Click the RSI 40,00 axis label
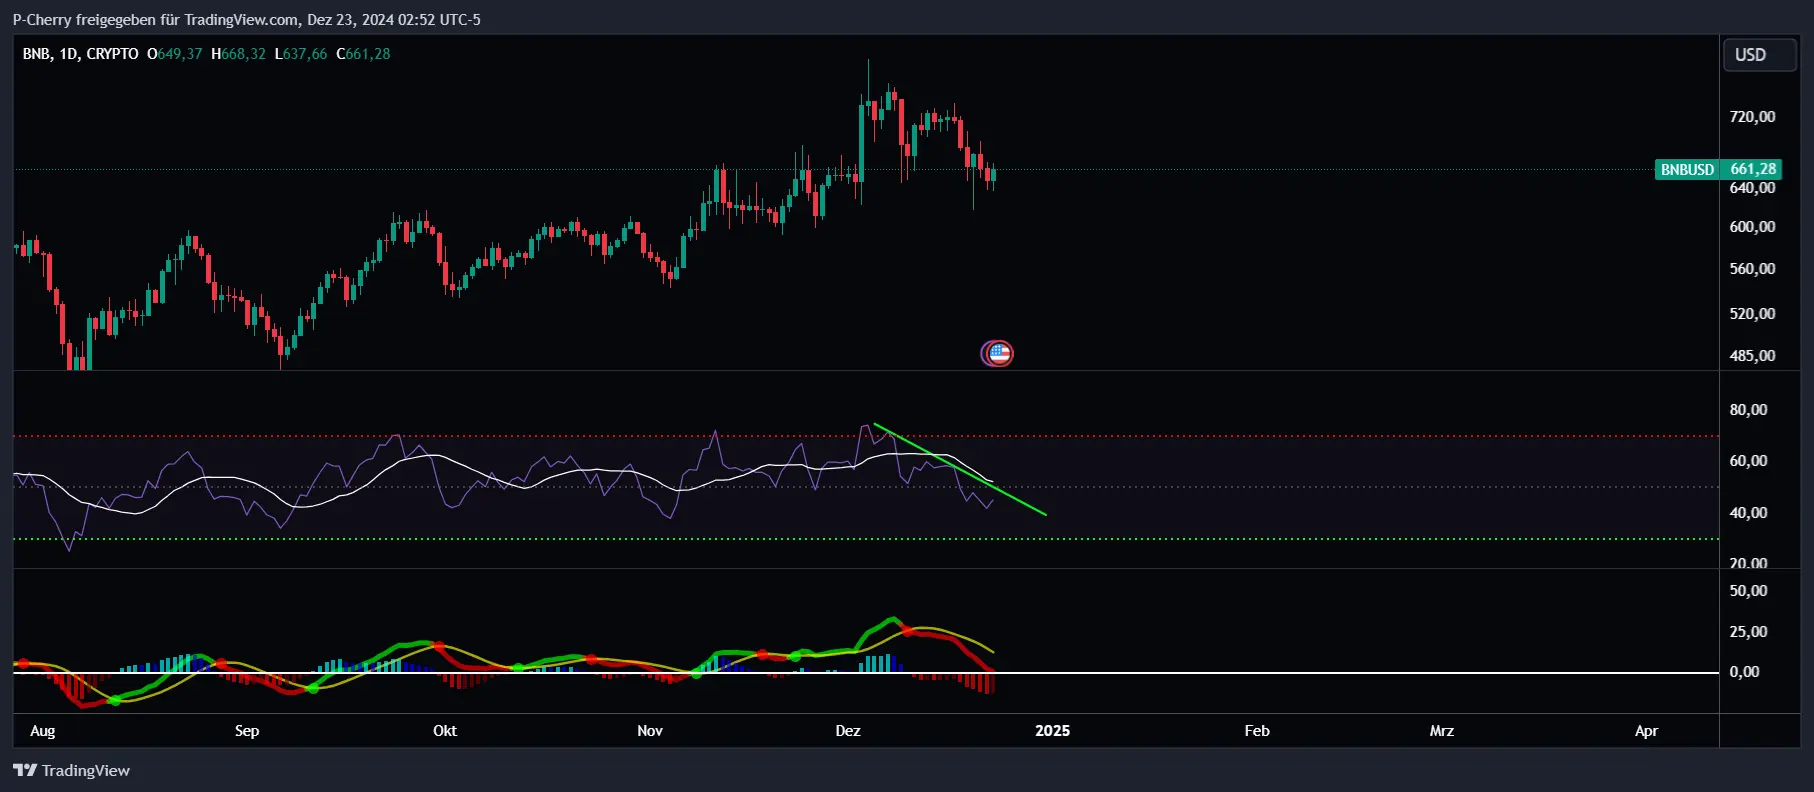 coord(1748,513)
